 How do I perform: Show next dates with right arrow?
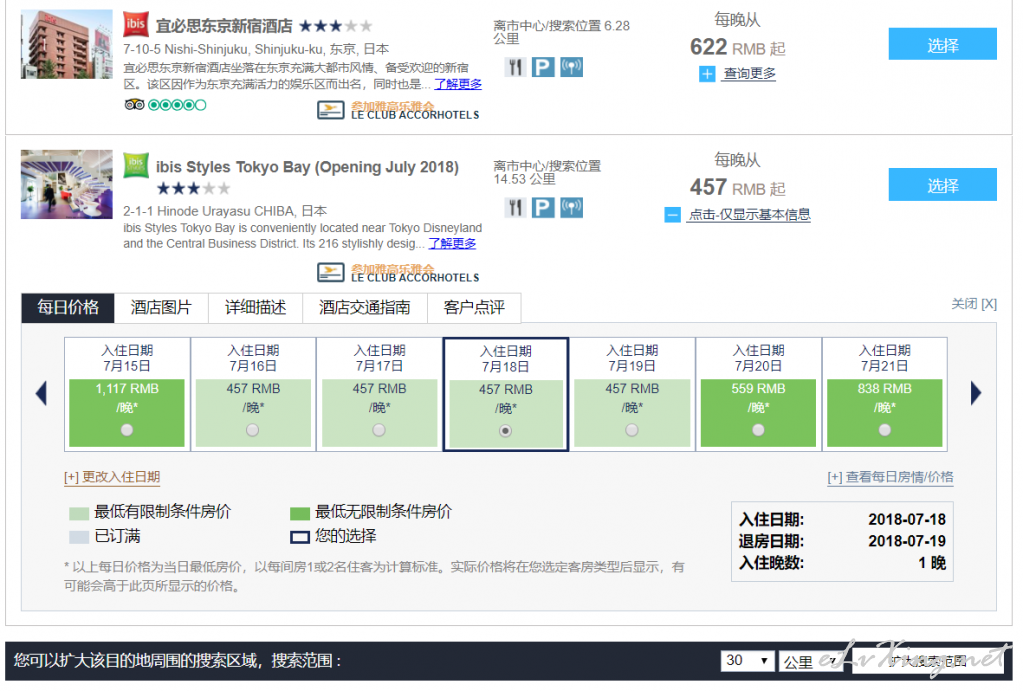975,393
